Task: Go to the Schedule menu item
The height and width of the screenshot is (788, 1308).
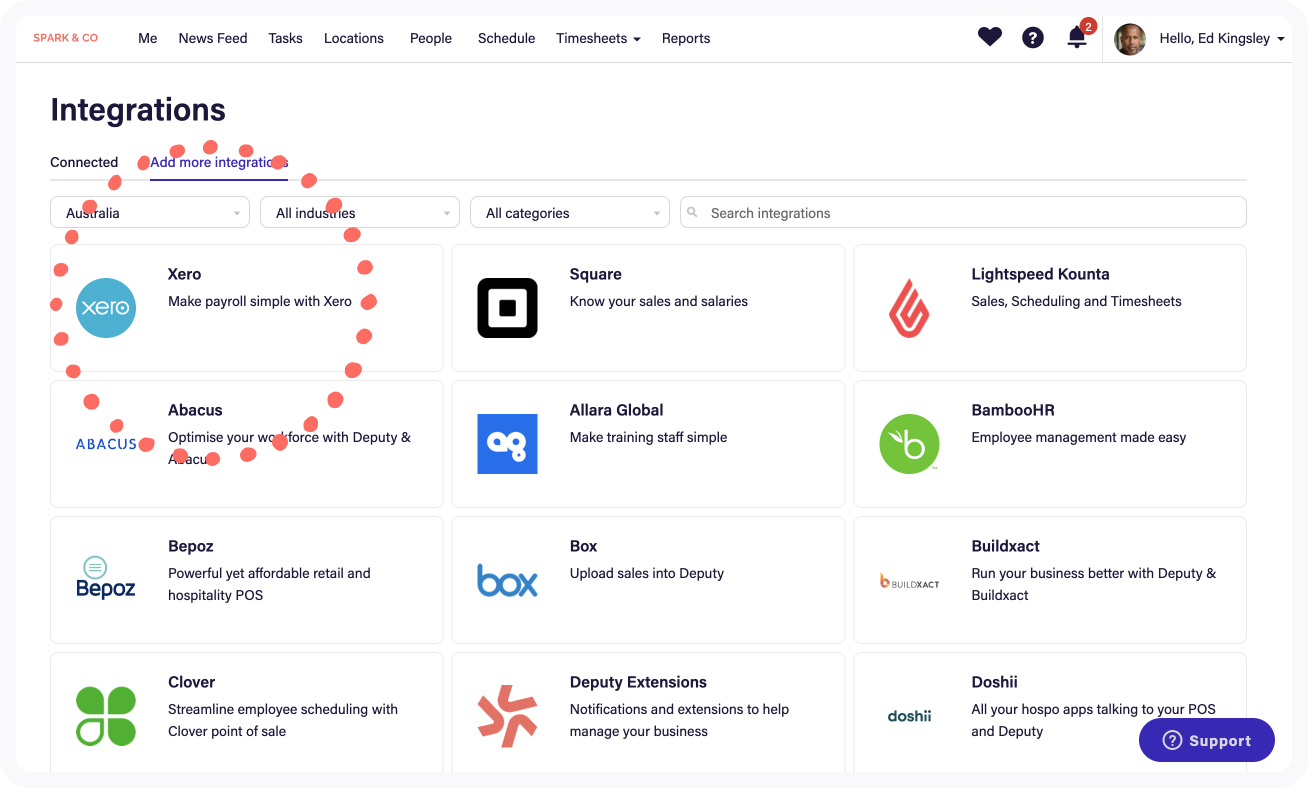Action: (506, 38)
